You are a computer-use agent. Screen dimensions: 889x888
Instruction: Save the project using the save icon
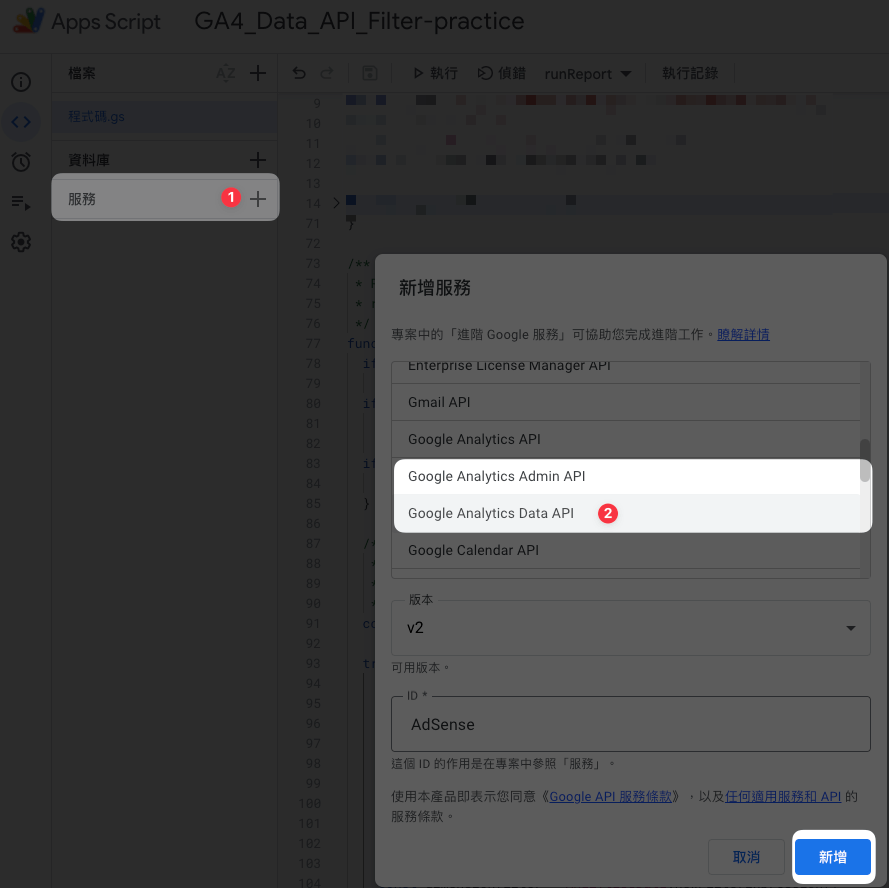(x=369, y=73)
